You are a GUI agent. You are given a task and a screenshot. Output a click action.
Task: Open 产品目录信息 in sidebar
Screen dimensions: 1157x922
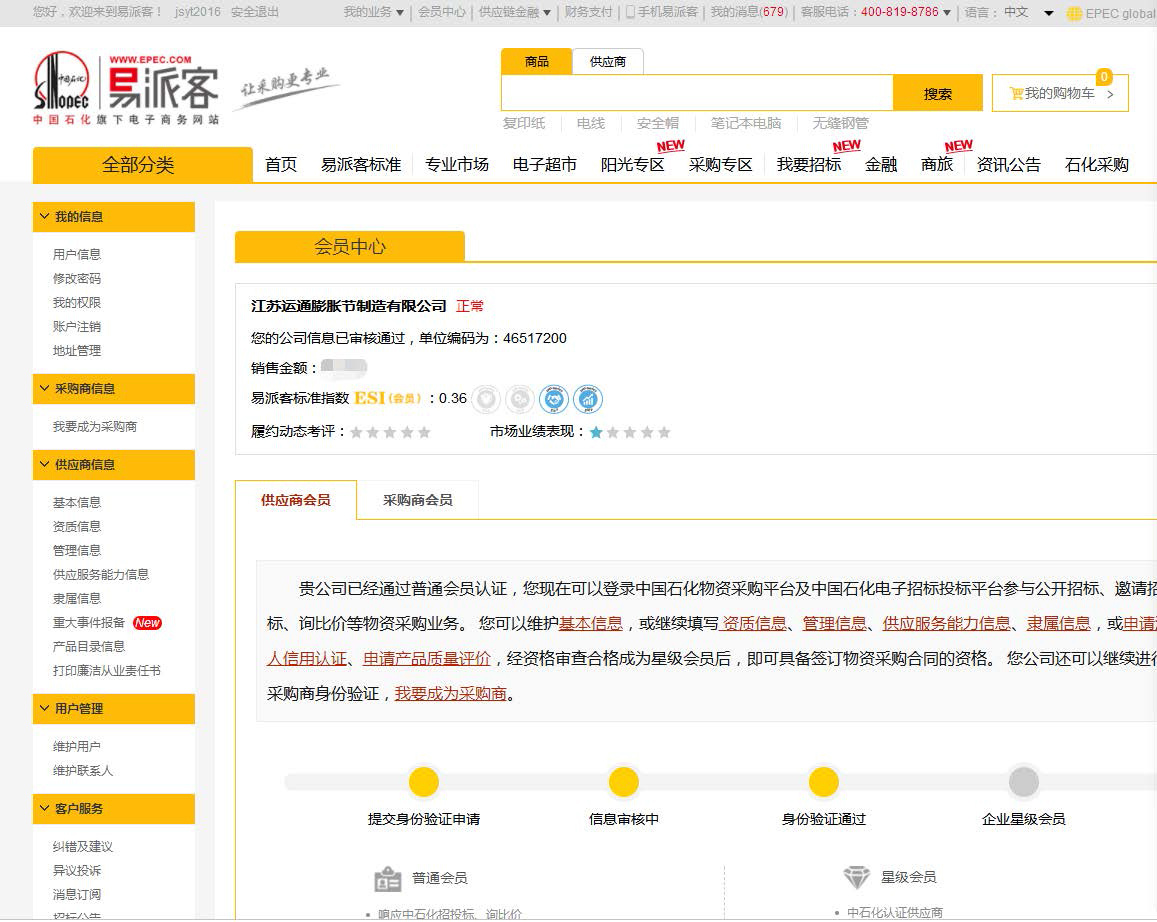pos(89,647)
